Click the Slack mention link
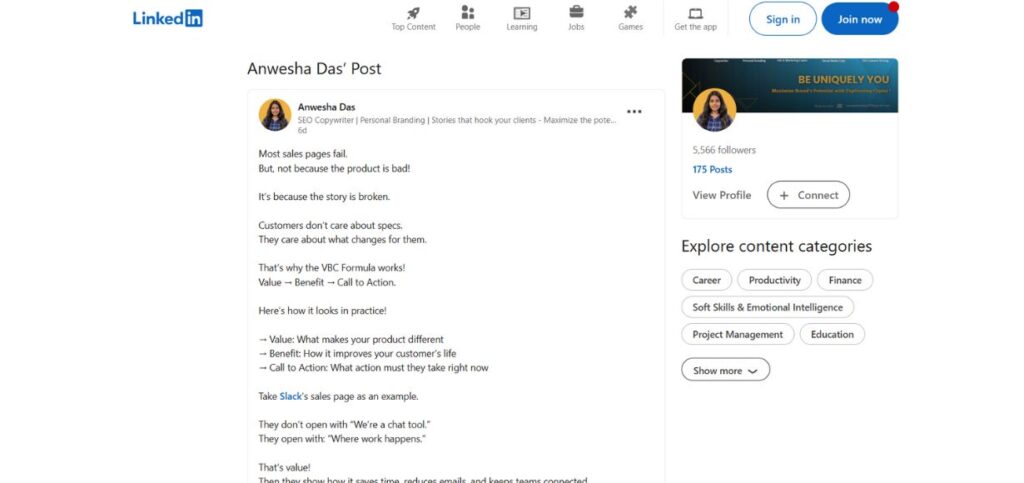 (291, 396)
